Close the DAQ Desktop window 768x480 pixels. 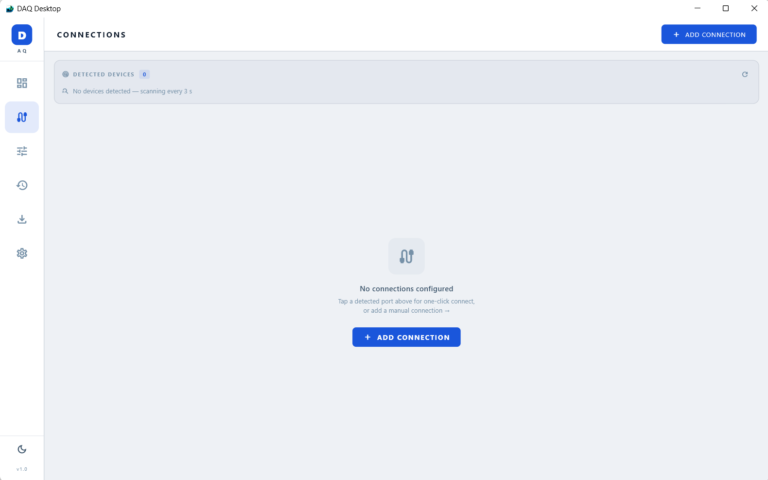click(x=754, y=8)
